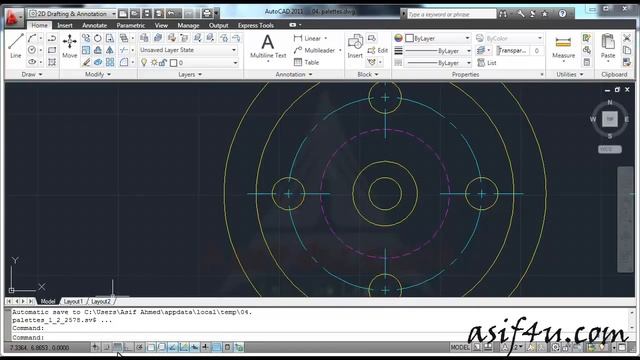Viewport: 640px width, 360px height.
Task: Select the Copy tool in Modify panel
Action: pyautogui.click(x=86, y=38)
